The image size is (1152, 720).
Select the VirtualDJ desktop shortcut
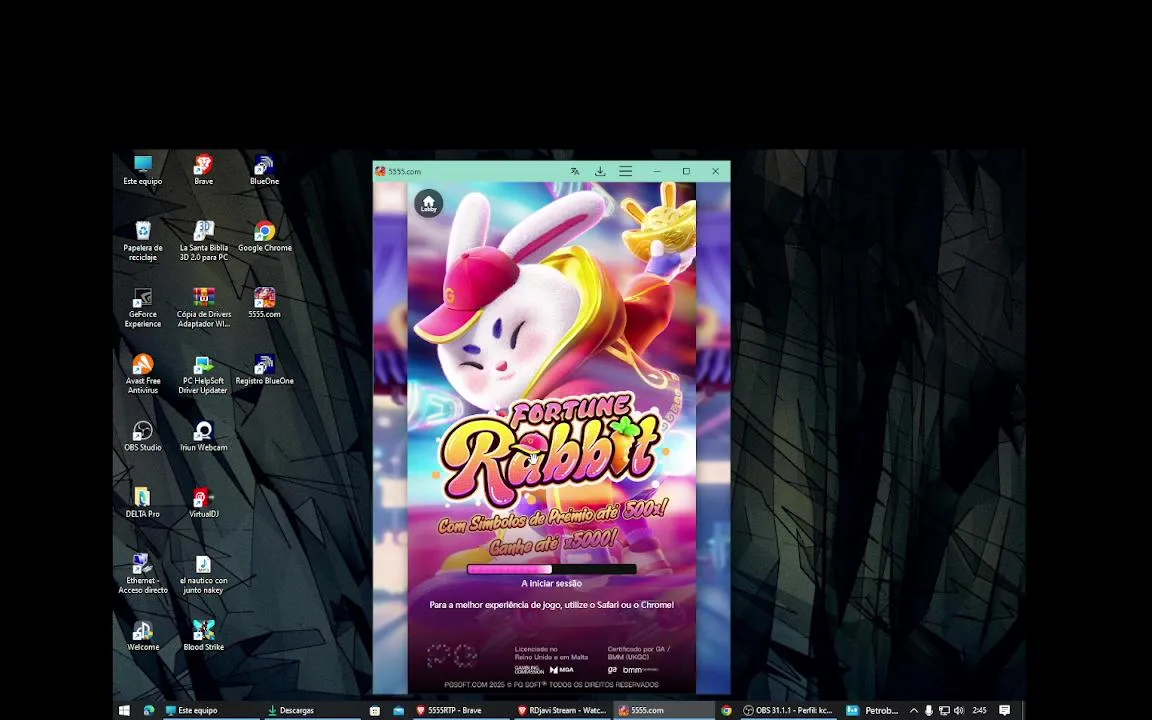tap(204, 503)
